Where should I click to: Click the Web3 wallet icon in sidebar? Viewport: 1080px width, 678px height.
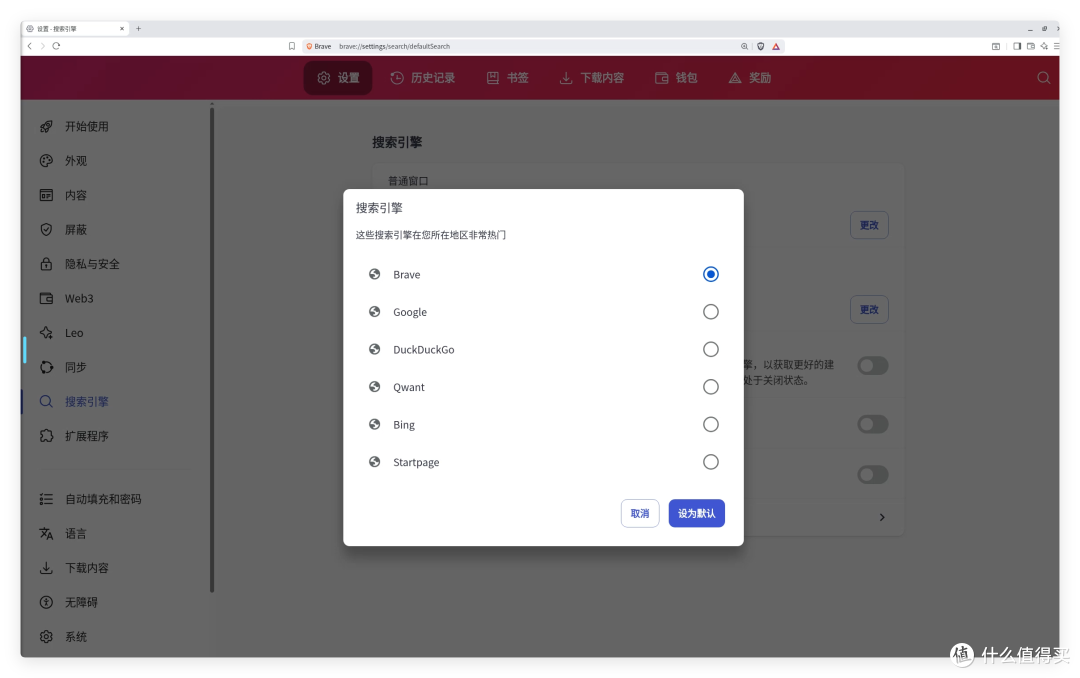pyautogui.click(x=46, y=298)
